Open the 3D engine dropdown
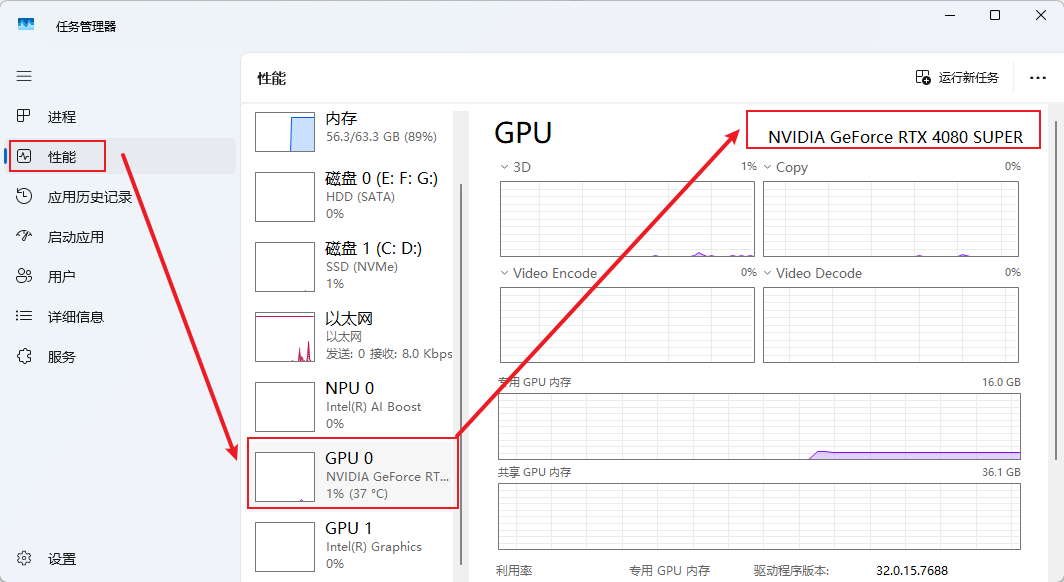The image size is (1064, 582). 504,167
